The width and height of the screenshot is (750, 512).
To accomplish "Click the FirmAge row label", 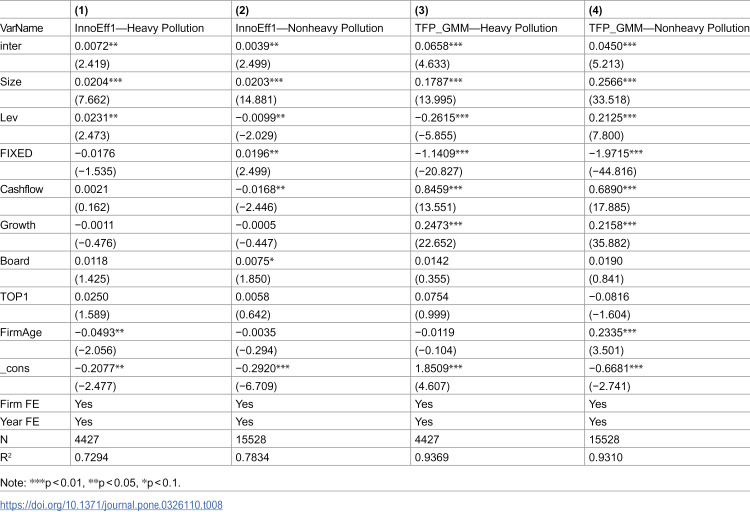I will tap(21, 332).
